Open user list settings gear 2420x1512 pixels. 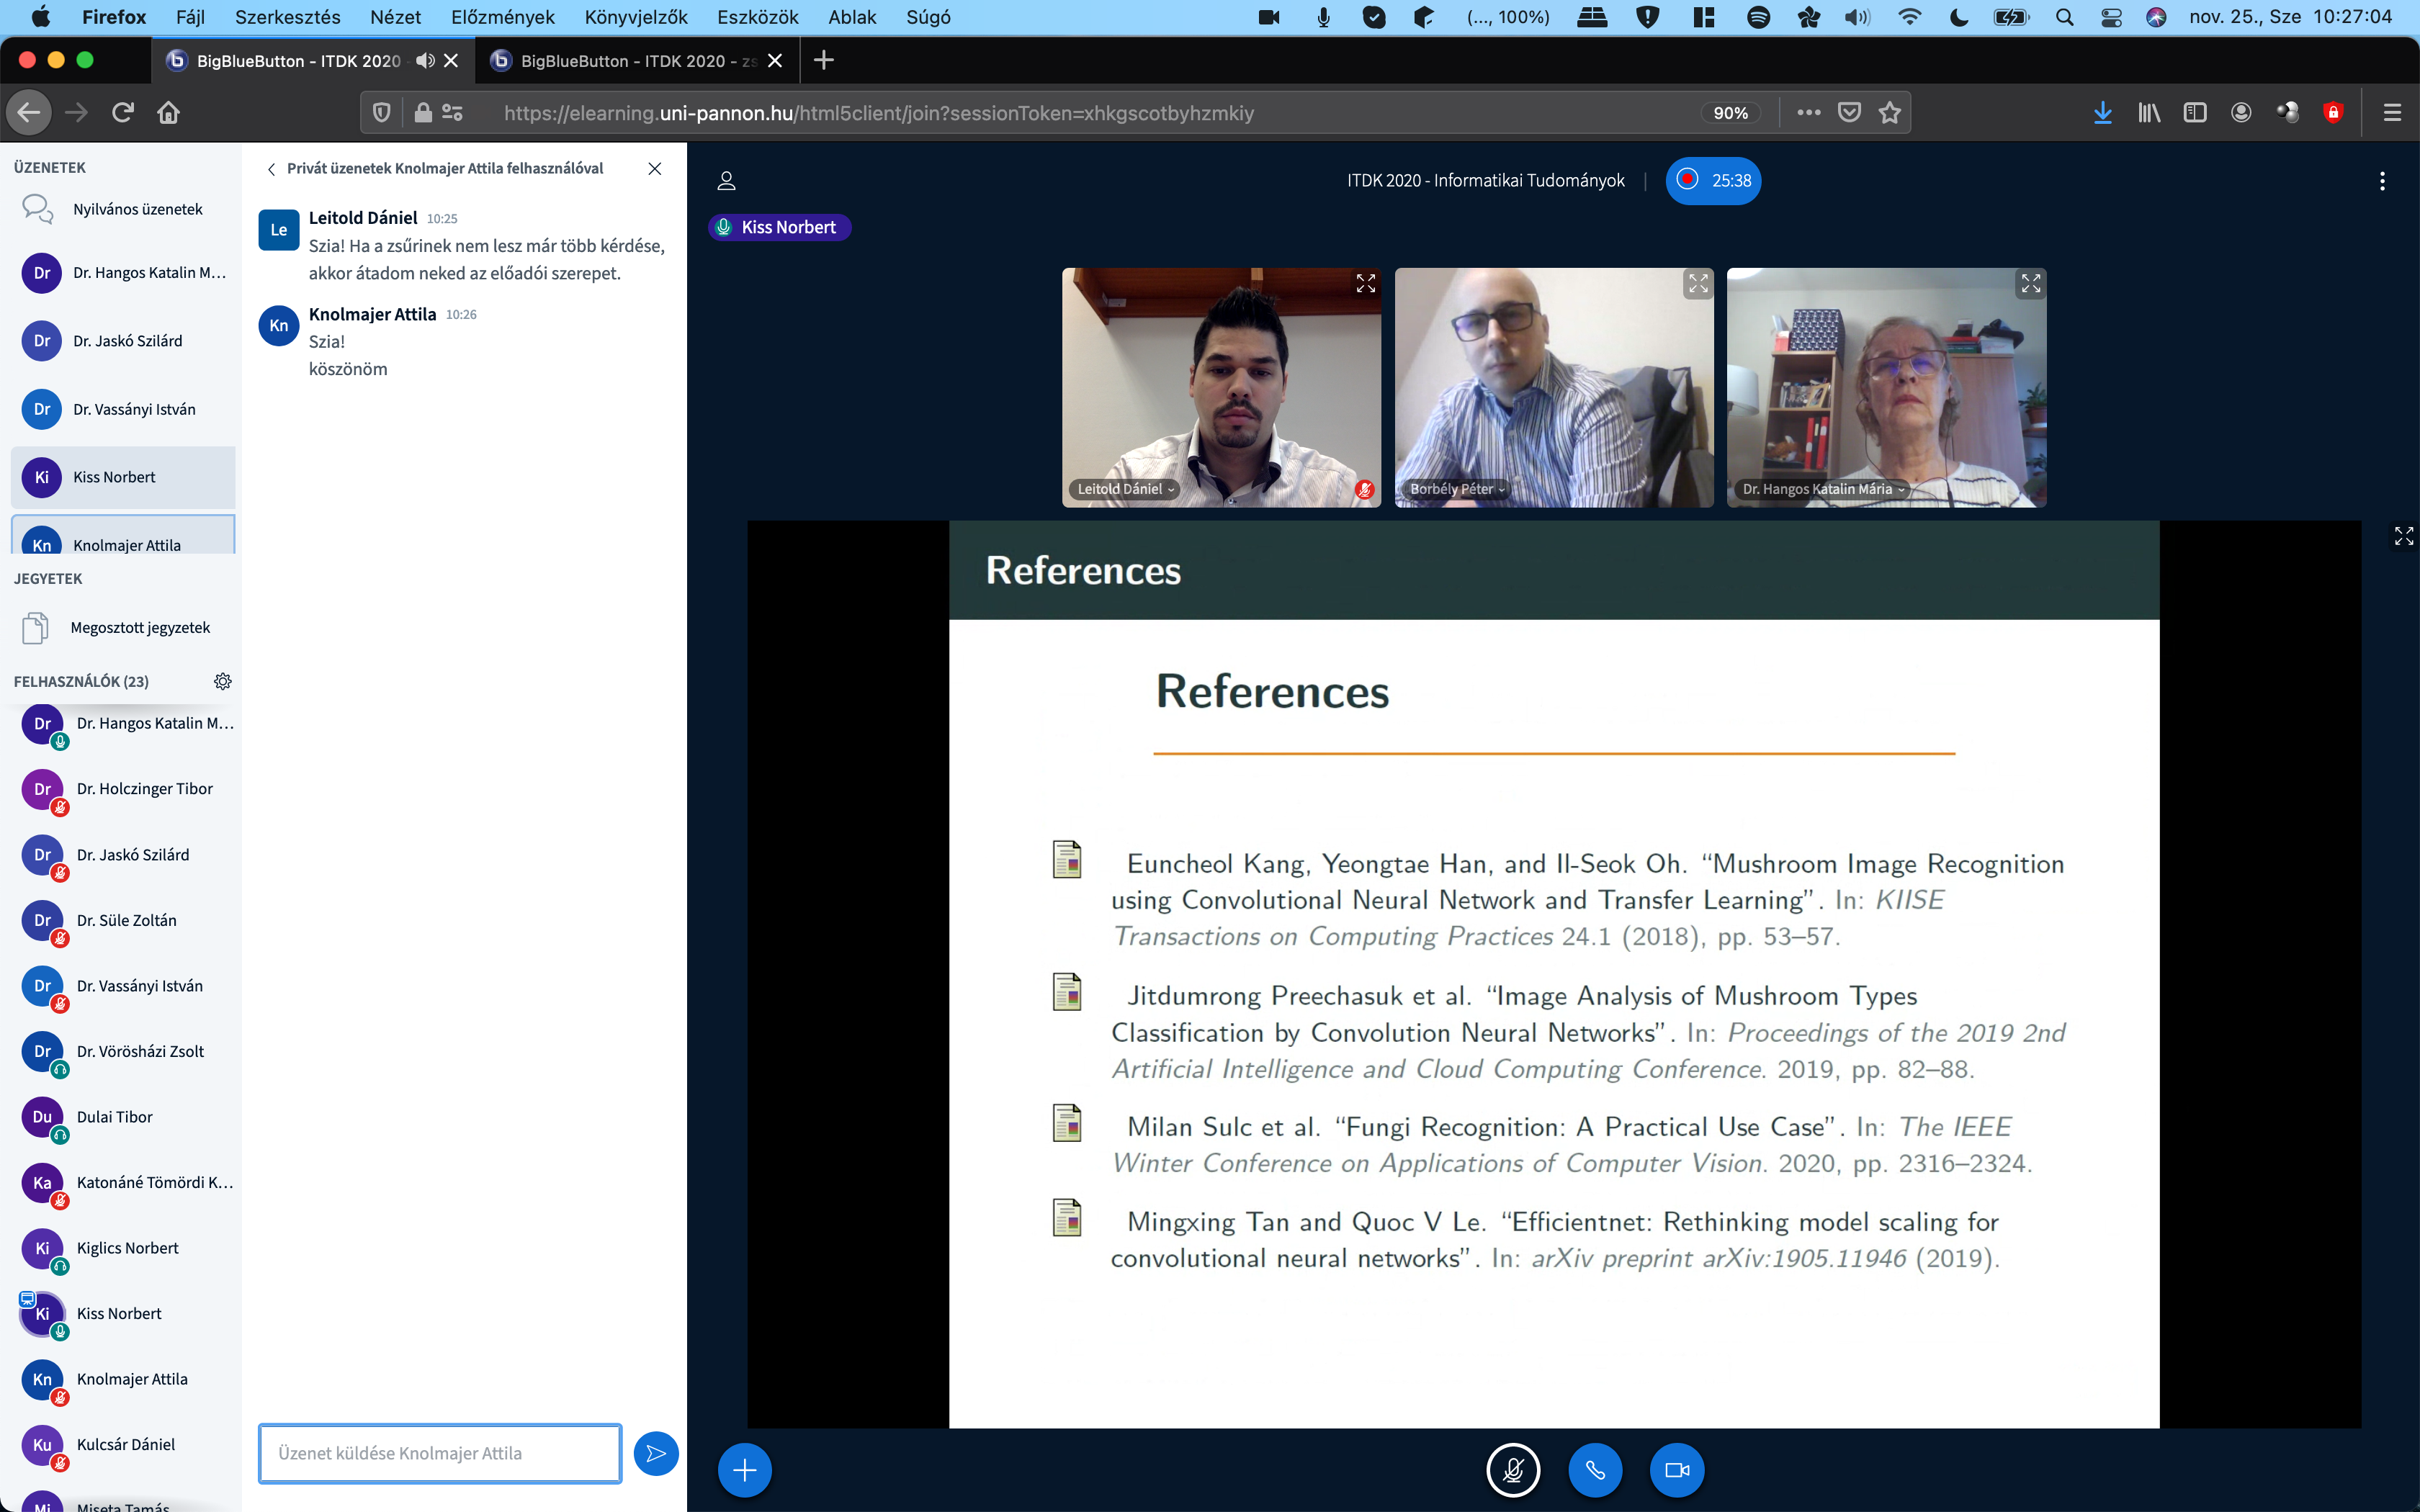(x=223, y=681)
